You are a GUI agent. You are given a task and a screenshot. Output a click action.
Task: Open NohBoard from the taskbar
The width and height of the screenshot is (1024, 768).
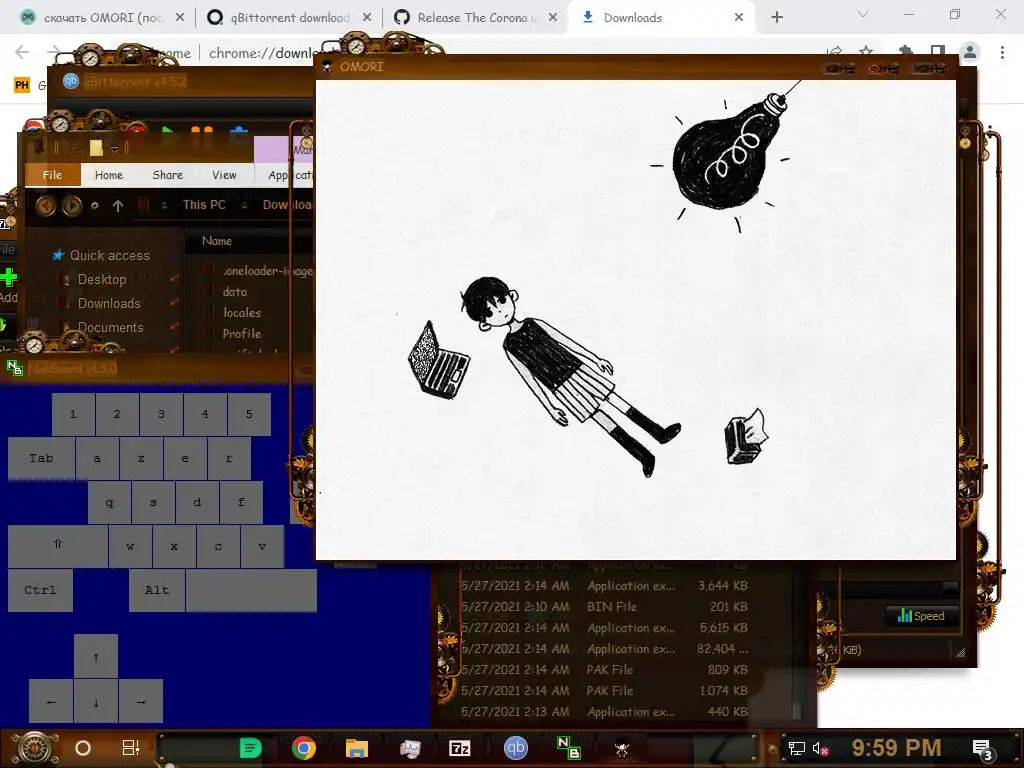568,748
